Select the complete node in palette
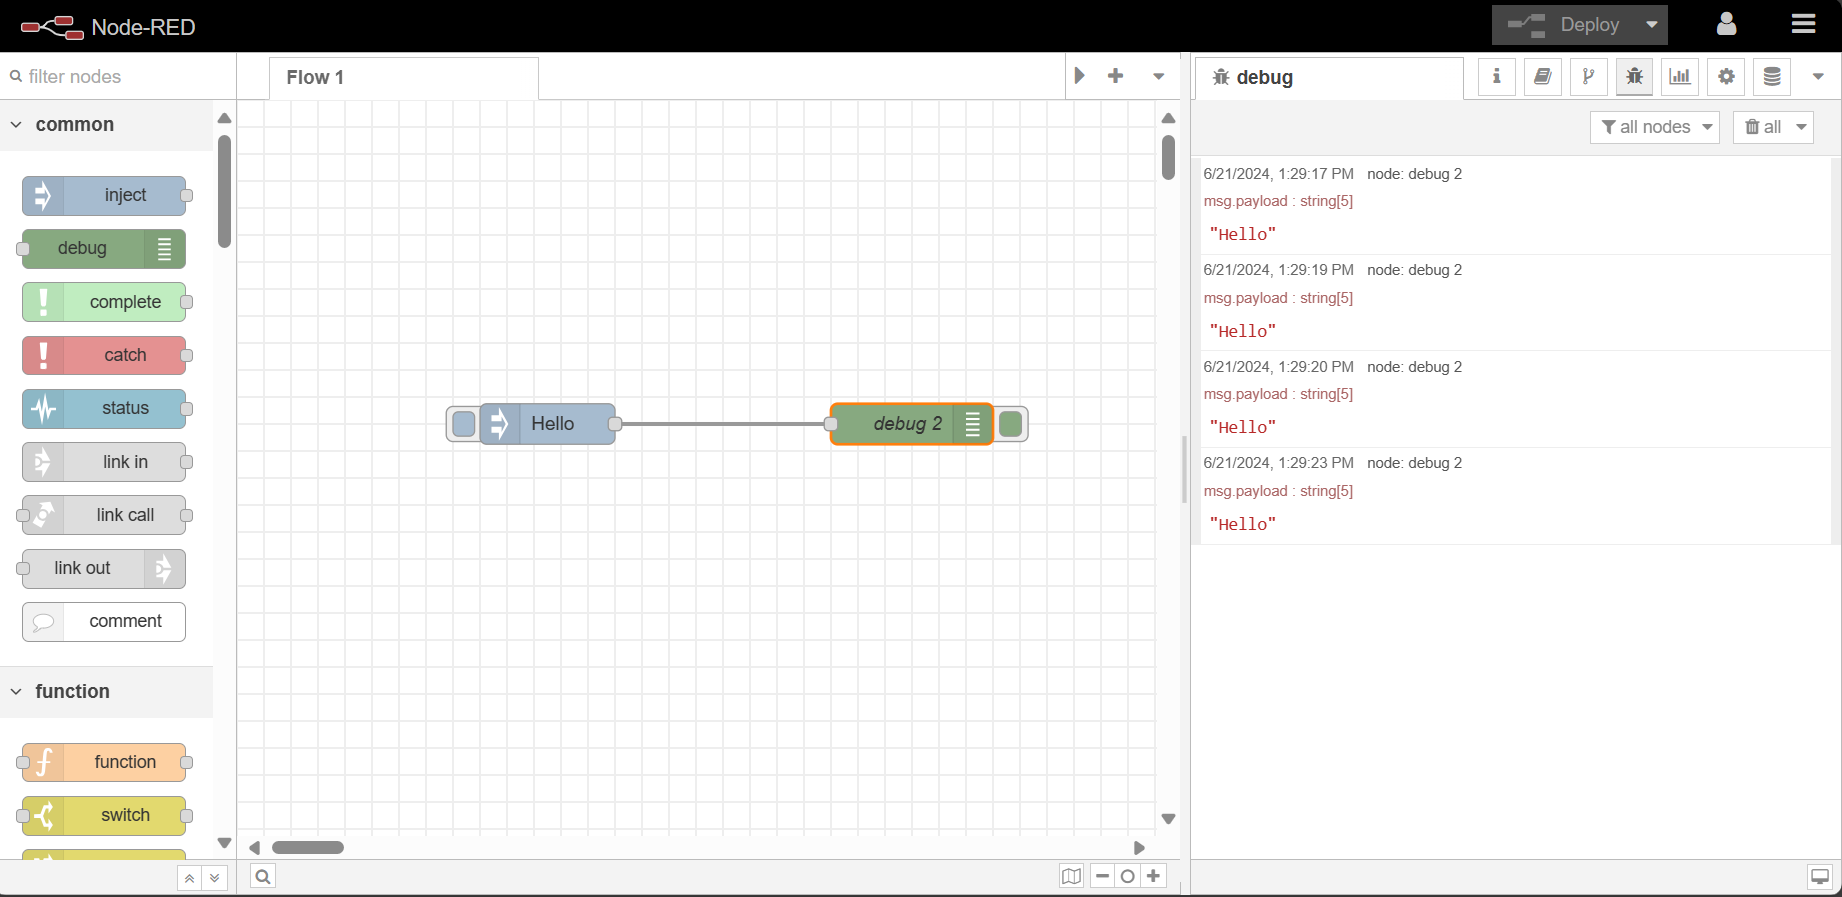 (x=104, y=302)
